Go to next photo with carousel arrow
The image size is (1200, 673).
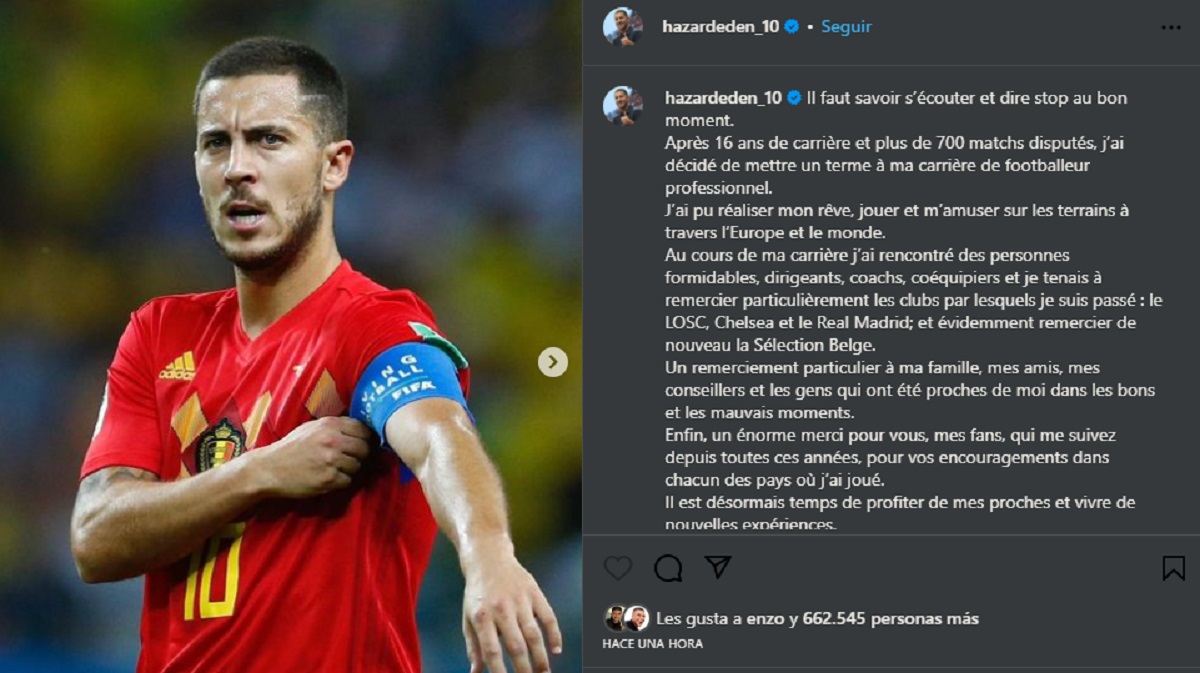point(553,362)
